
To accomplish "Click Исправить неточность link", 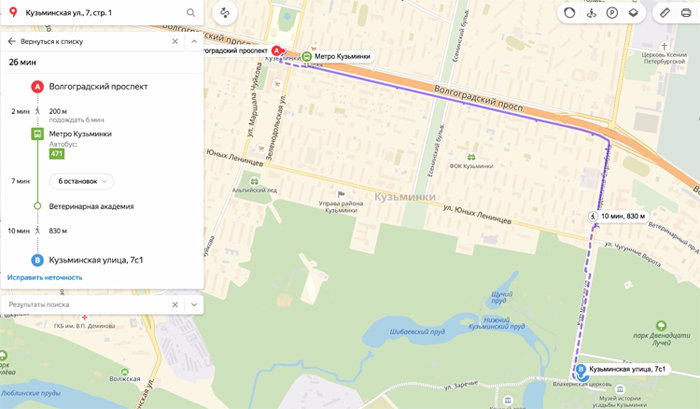I will pos(45,277).
